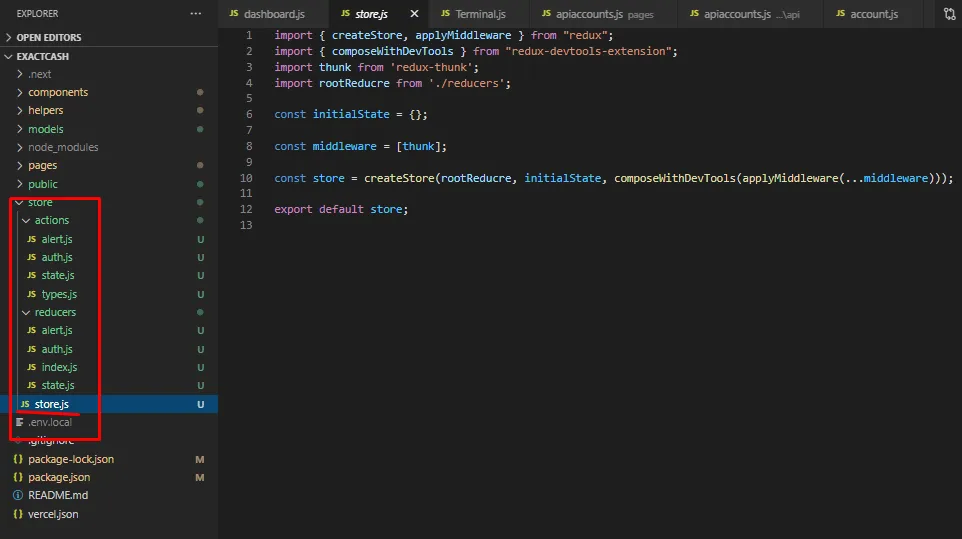The height and width of the screenshot is (539, 962).
Task: Click the JS icon of types.js
Action: coord(31,294)
